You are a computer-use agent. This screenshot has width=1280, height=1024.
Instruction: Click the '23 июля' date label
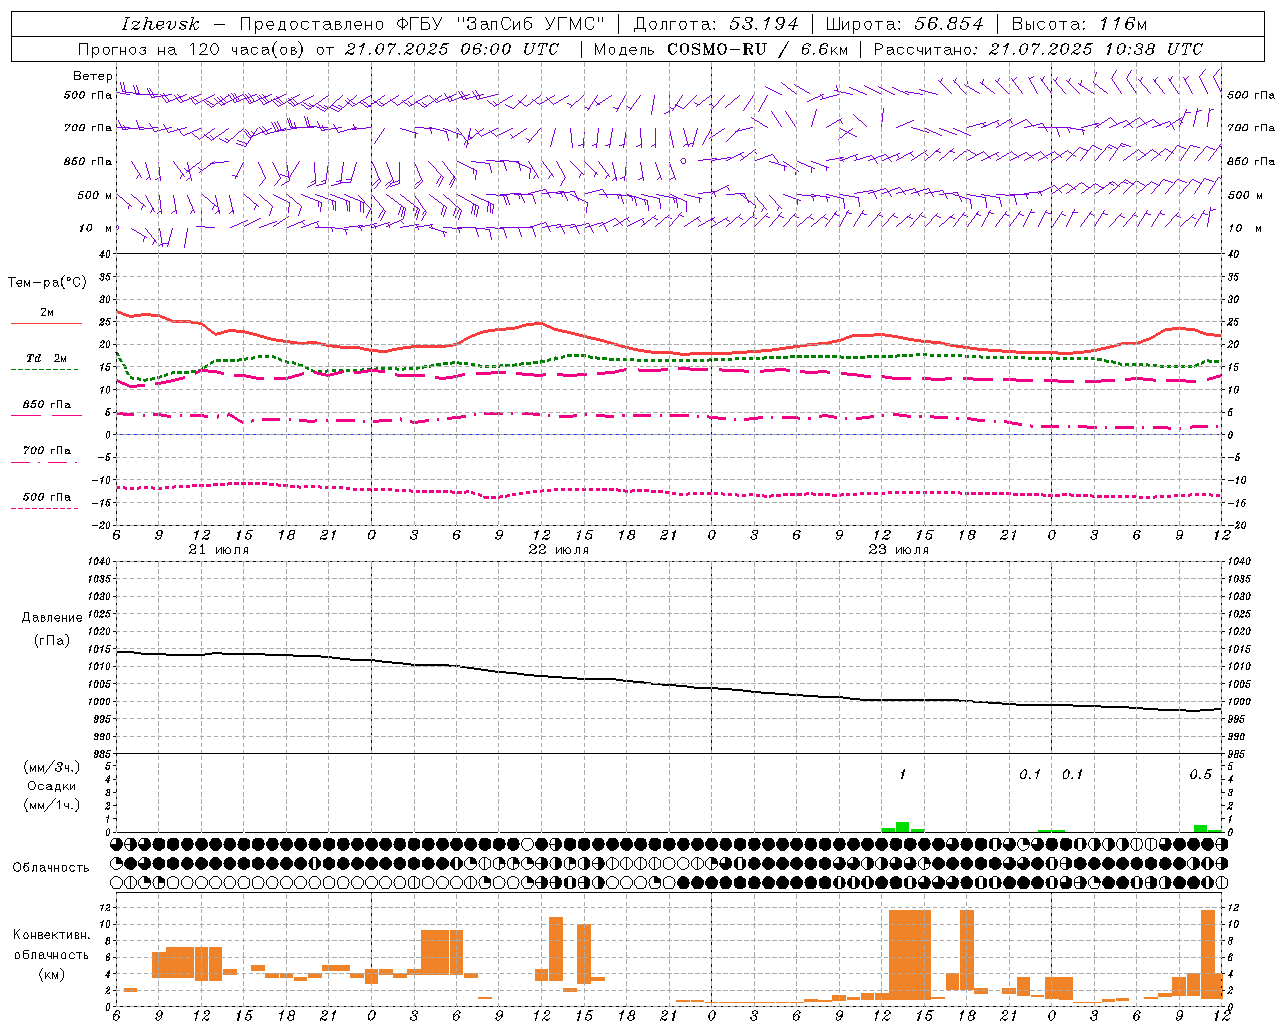898,550
